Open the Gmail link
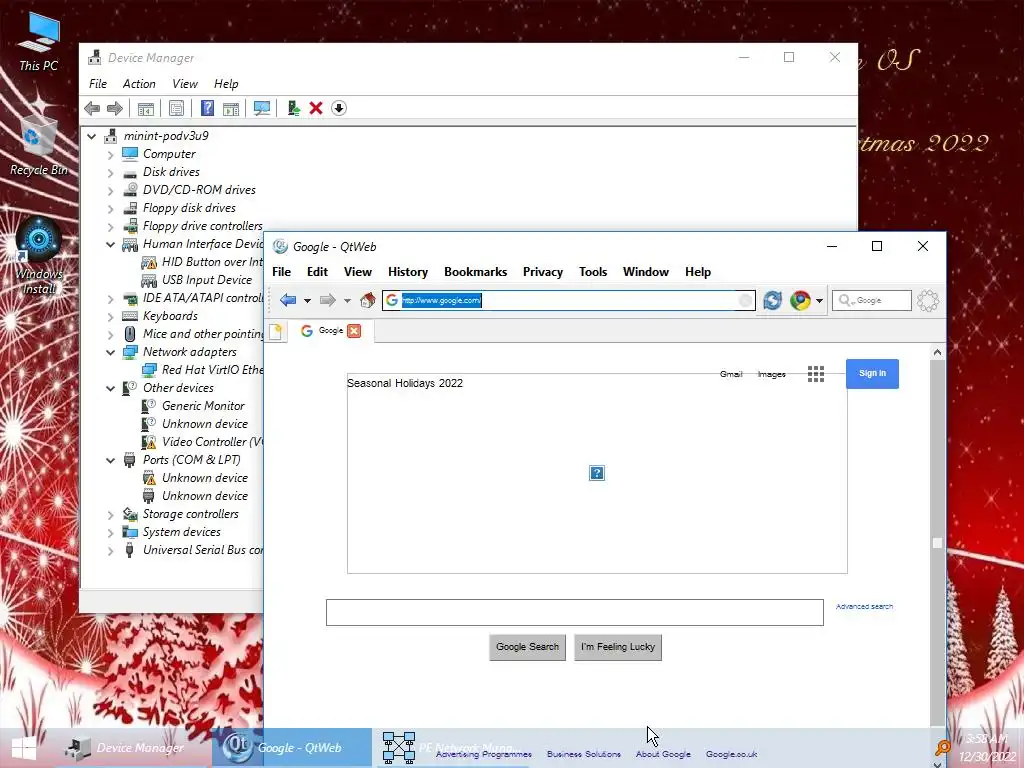 731,374
